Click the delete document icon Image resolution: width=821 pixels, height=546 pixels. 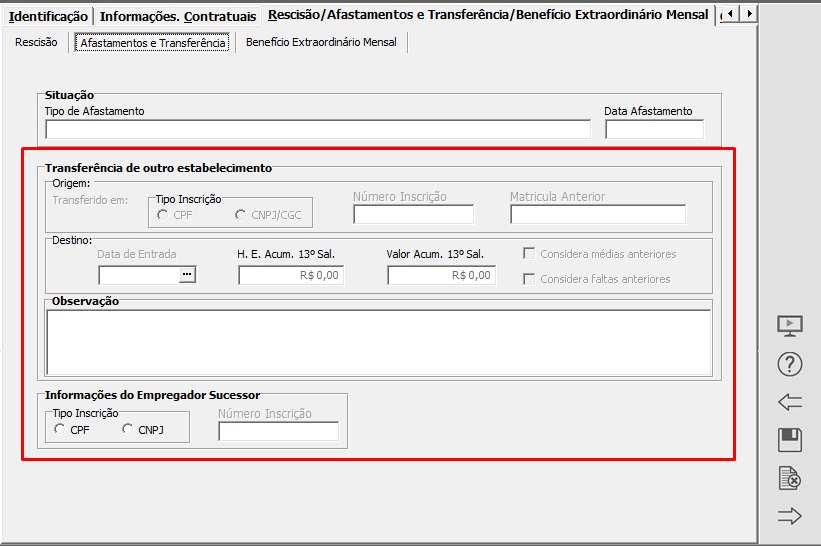789,478
